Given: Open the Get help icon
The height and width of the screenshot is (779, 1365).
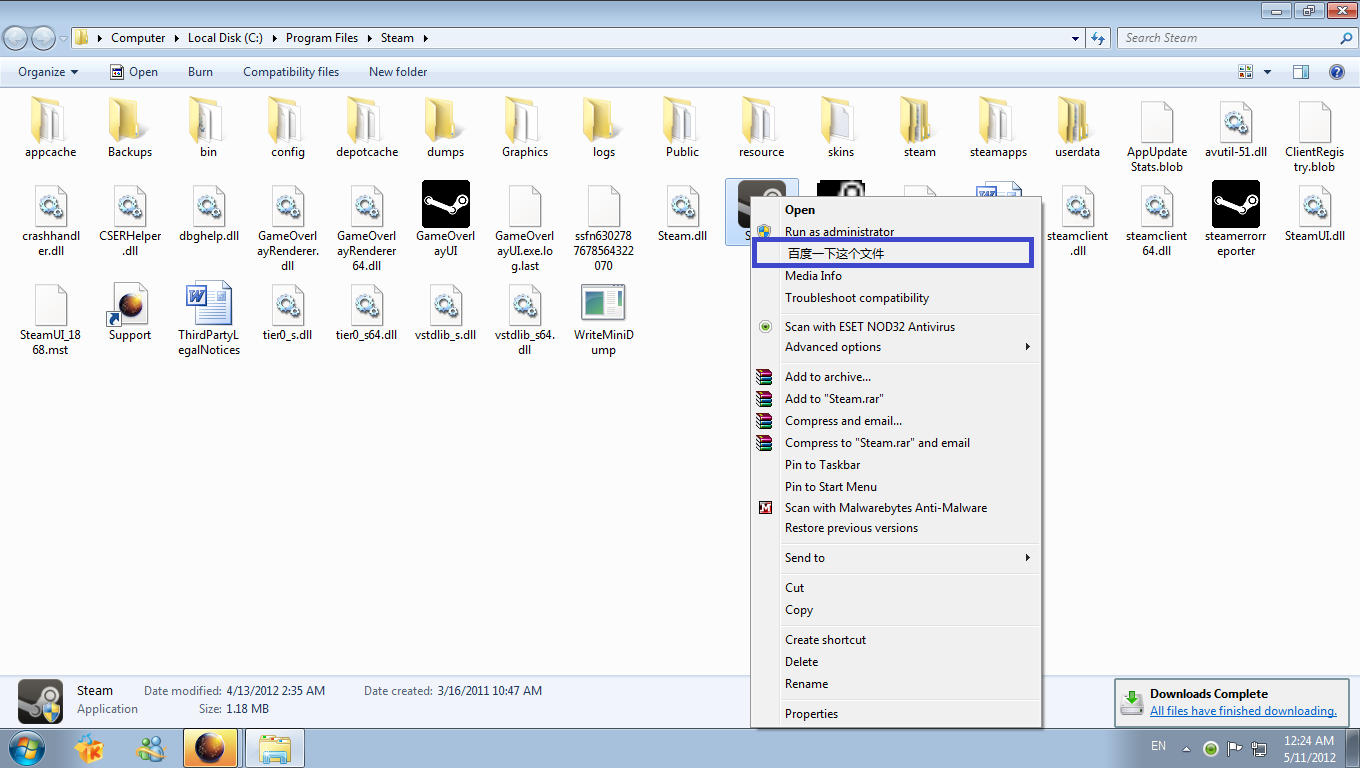Looking at the screenshot, I should [x=1337, y=72].
